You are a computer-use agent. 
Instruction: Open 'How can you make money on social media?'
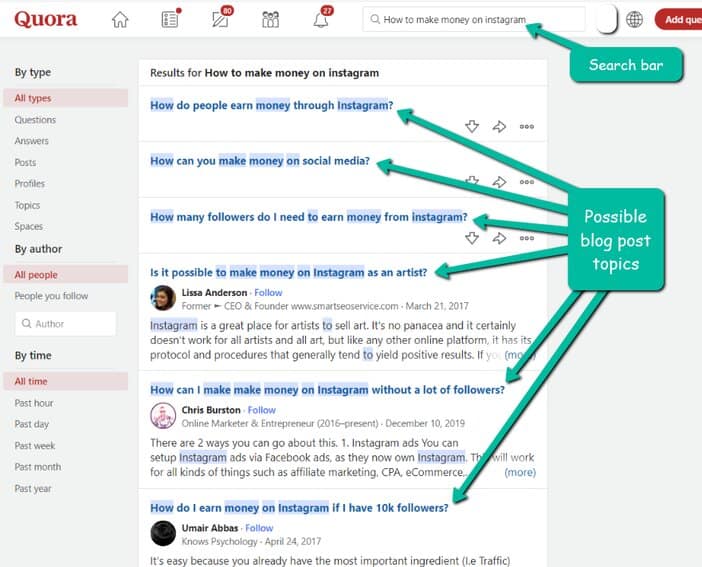(x=260, y=161)
